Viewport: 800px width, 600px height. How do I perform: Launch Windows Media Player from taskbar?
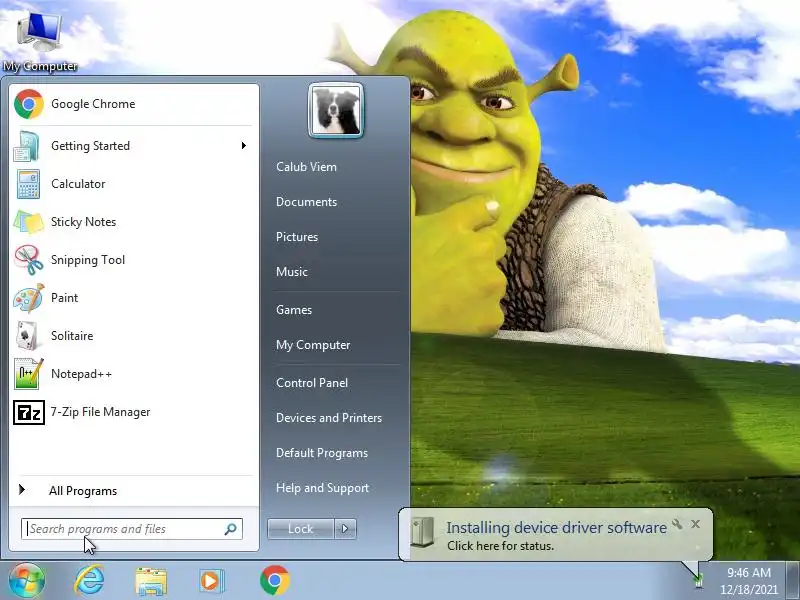(x=210, y=581)
